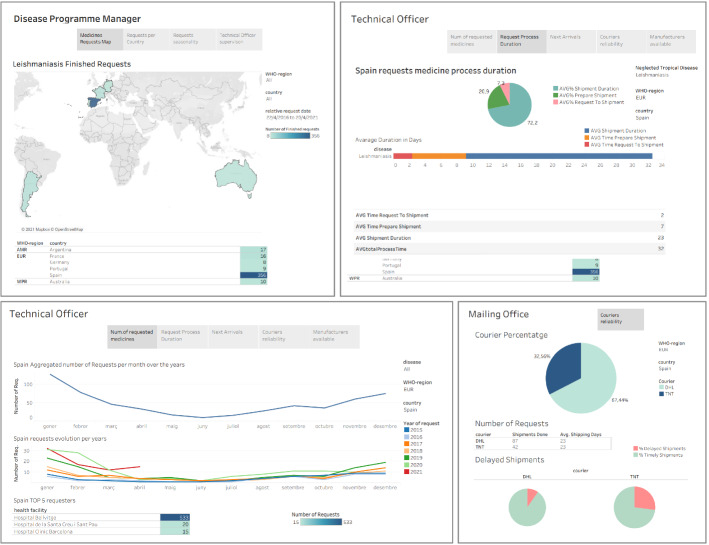Select Hospital Clinic Barcelona row
The image size is (709, 545).
(101, 531)
